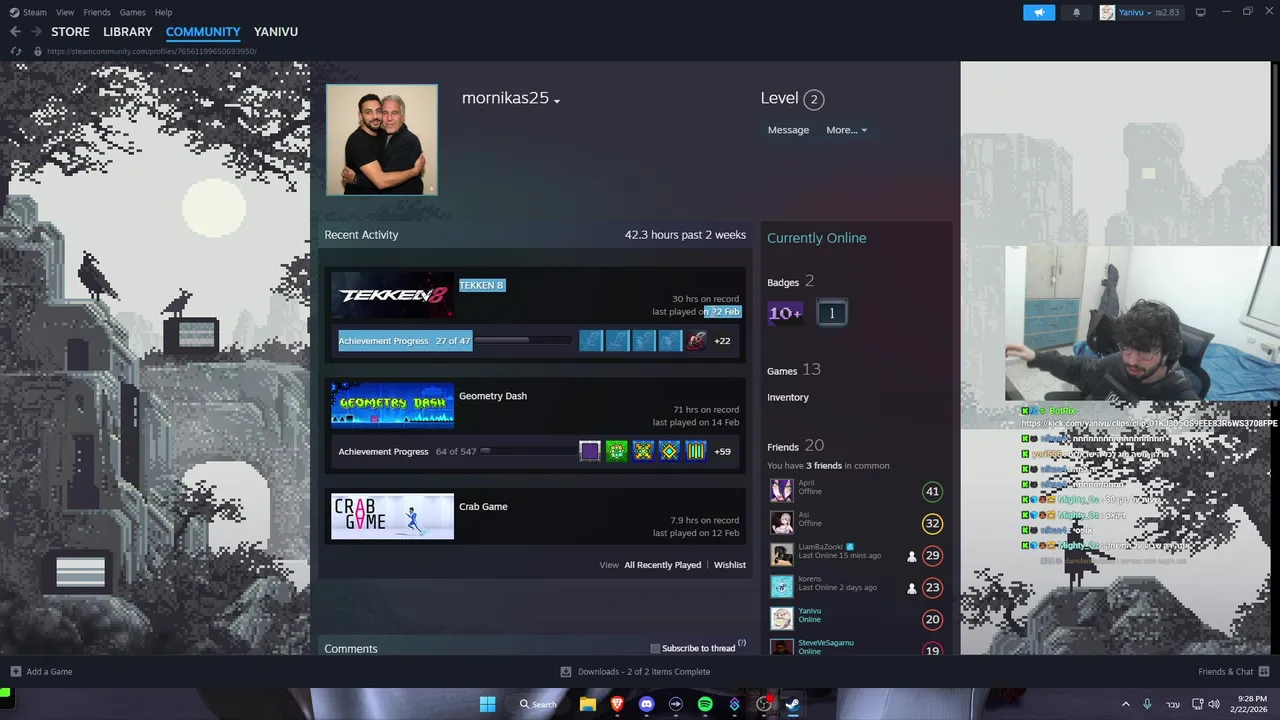
Task: Switch to the YANIVU tab
Action: 276,32
